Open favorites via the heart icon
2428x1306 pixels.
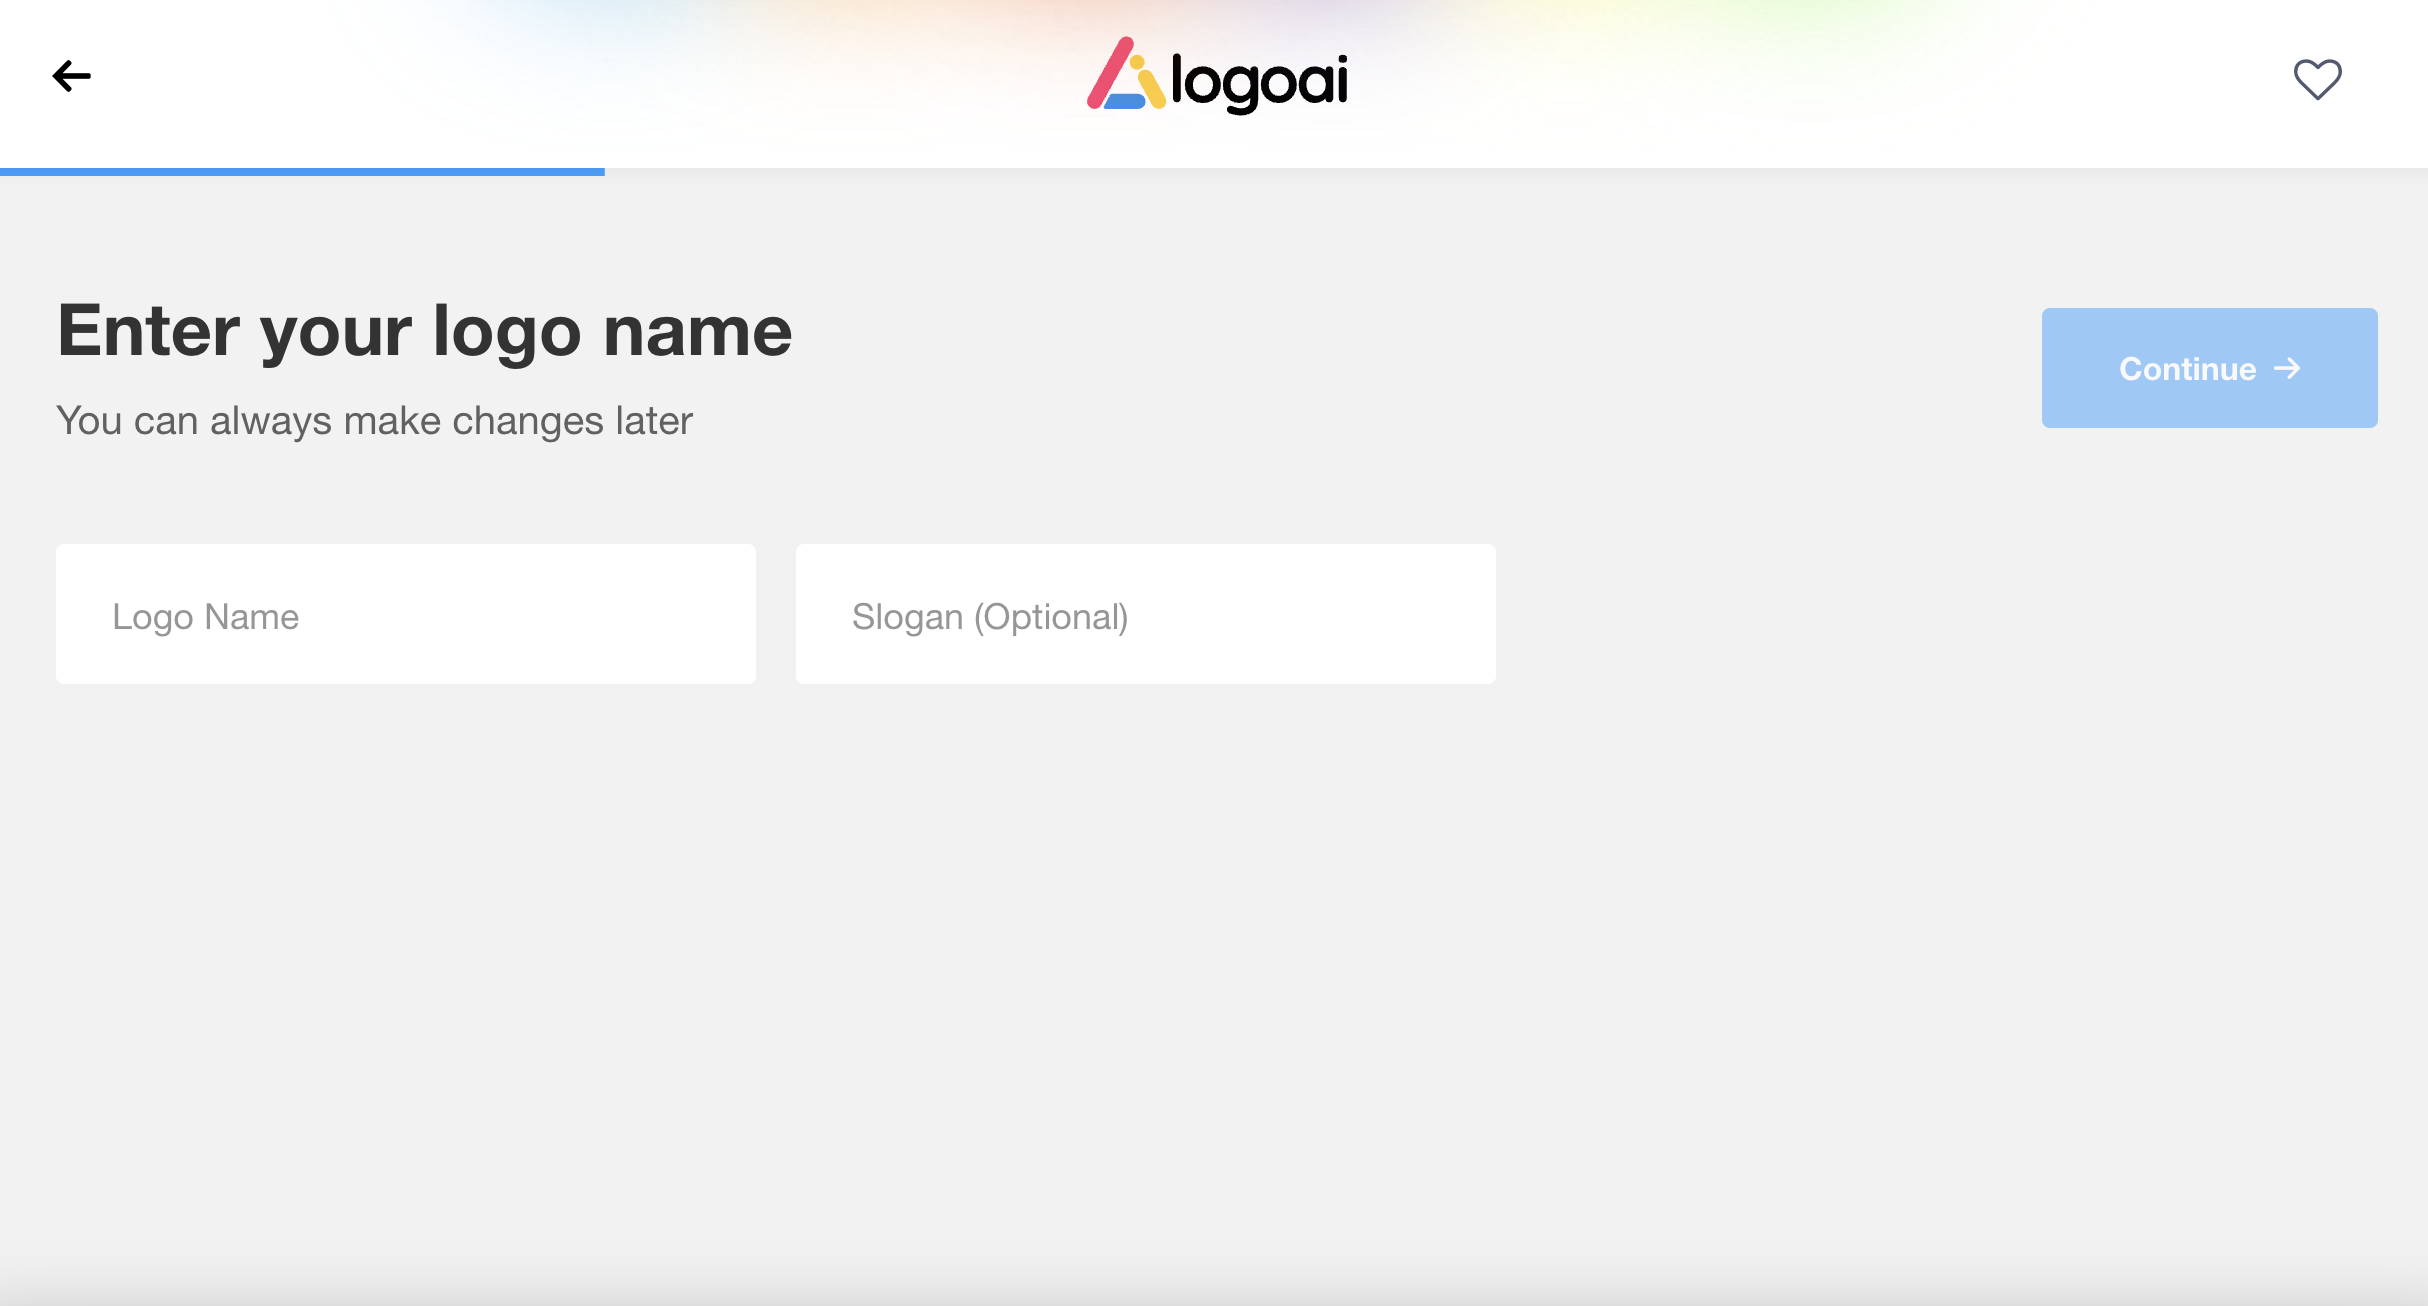pyautogui.click(x=2317, y=79)
